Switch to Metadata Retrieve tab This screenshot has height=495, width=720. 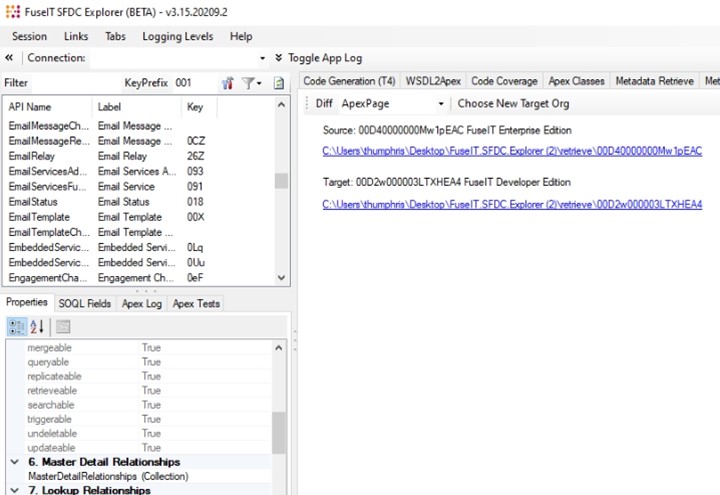click(x=654, y=81)
